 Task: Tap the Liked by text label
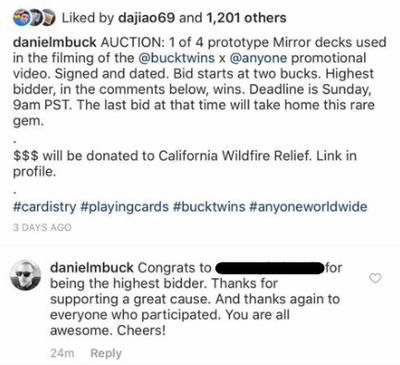(88, 18)
